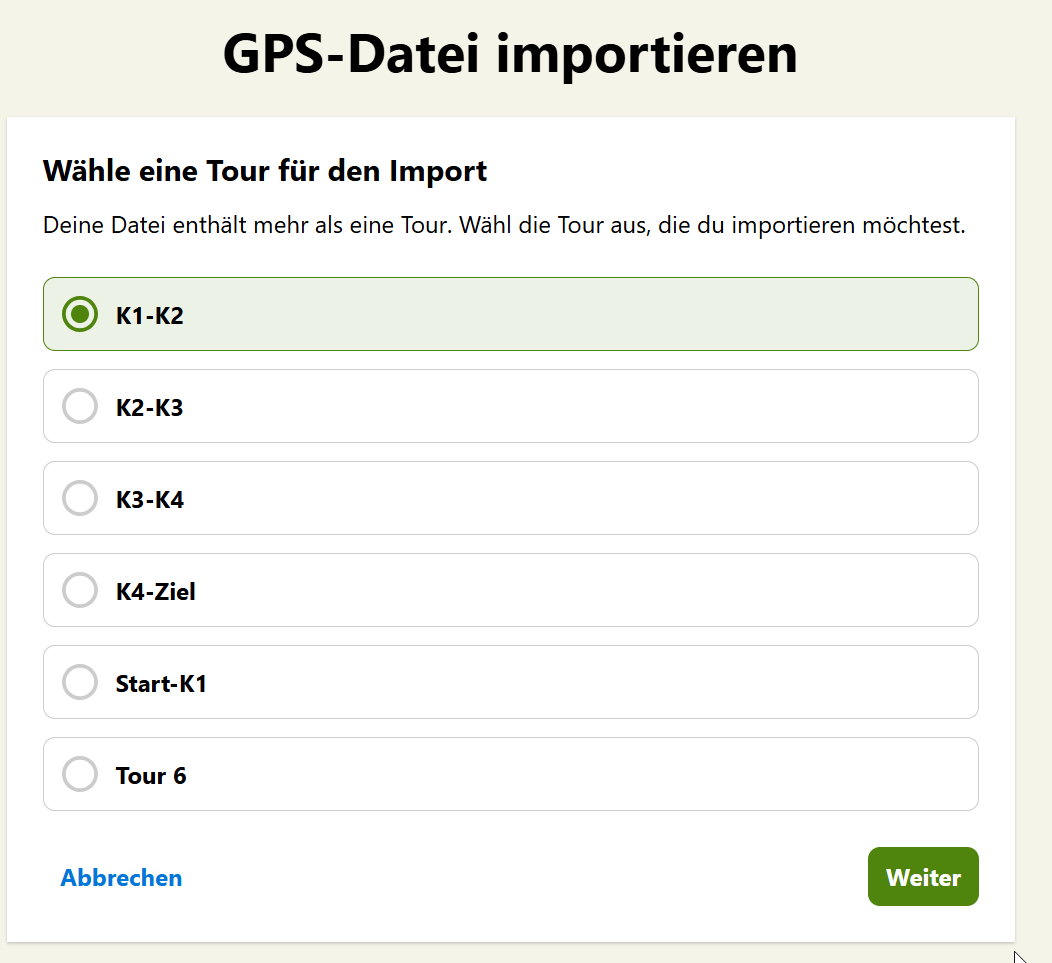
Task: Select the K1-K2 radio button
Action: point(80,314)
